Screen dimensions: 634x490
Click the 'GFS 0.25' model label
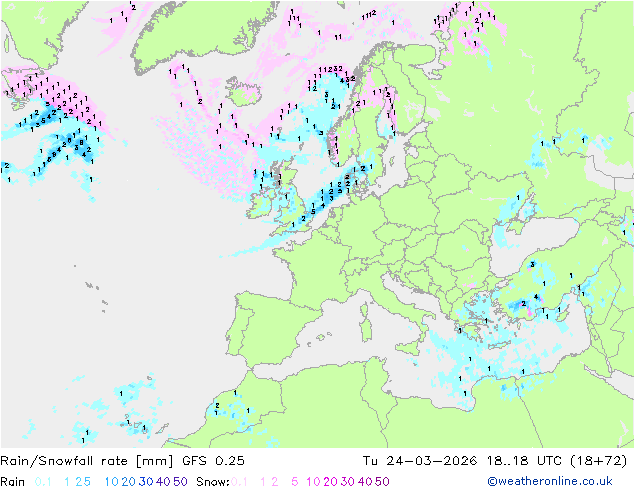[x=213, y=461]
